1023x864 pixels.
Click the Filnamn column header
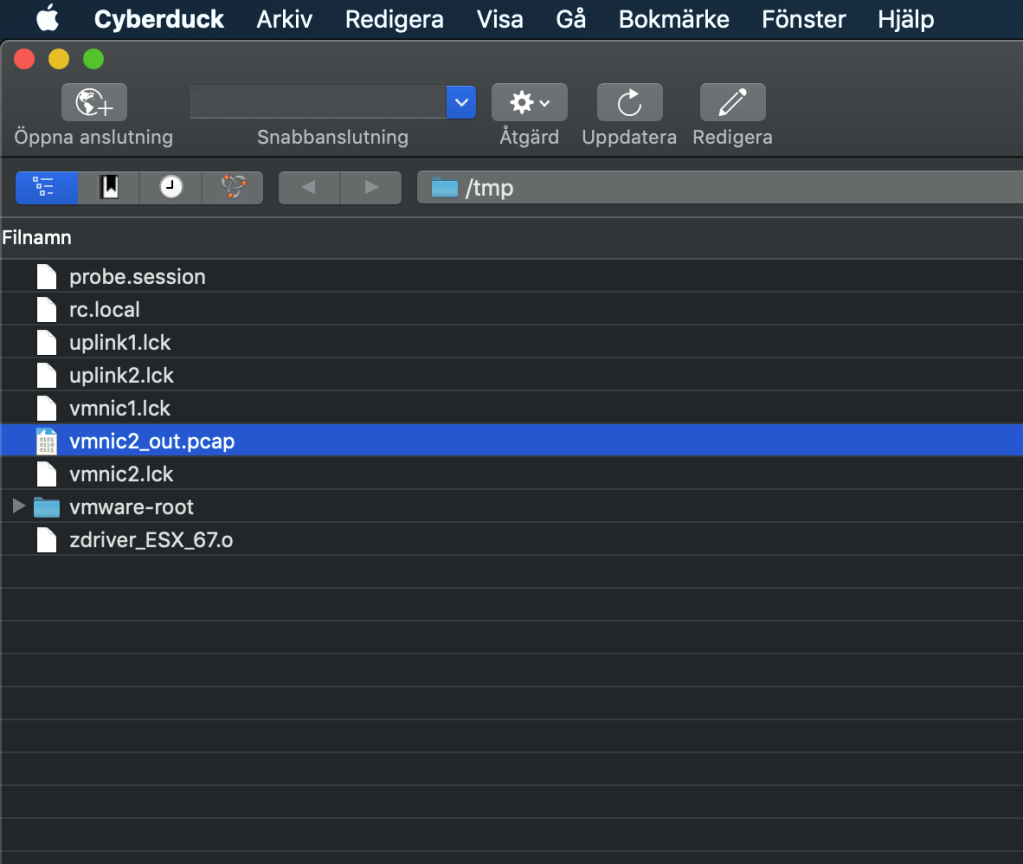tap(37, 238)
